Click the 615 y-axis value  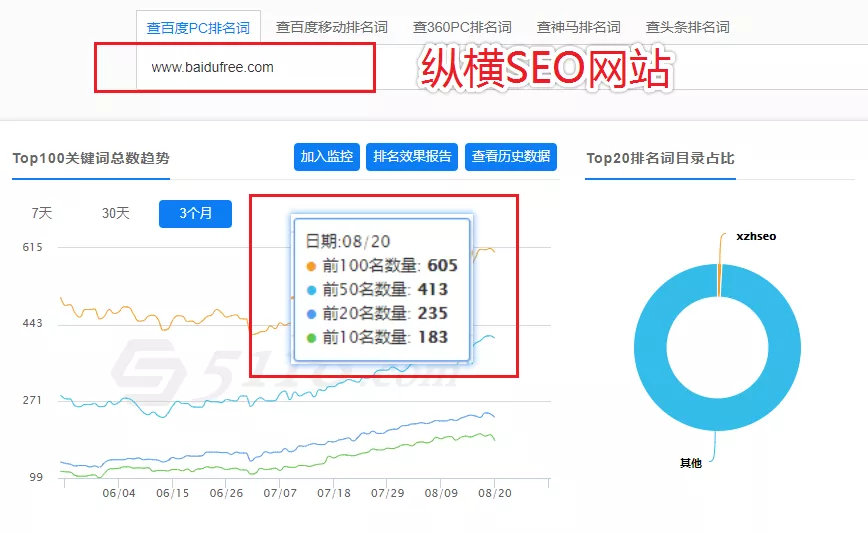(x=33, y=247)
